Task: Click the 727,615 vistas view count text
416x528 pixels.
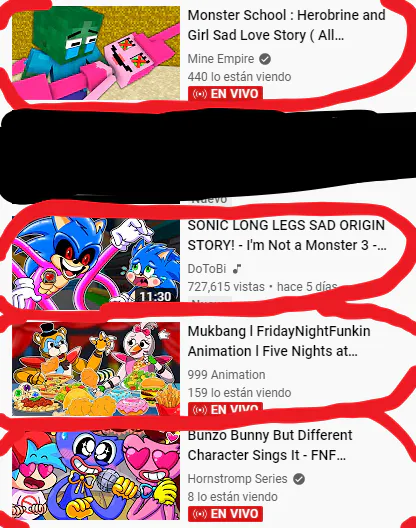Action: click(x=226, y=287)
